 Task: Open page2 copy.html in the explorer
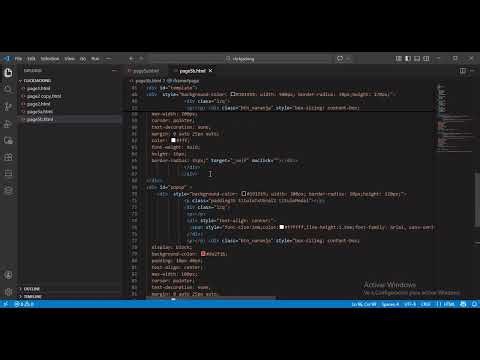(44, 96)
